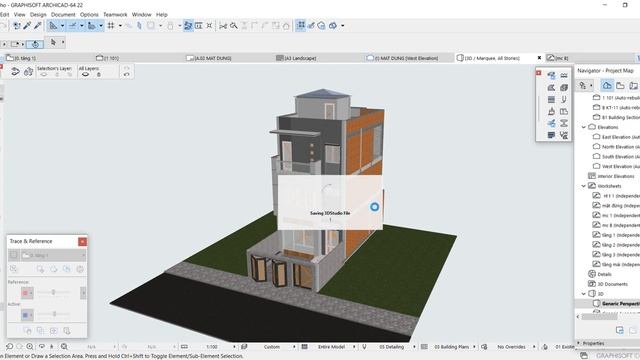Click the blue Active color swatch
The height and width of the screenshot is (360, 640).
coord(25,315)
